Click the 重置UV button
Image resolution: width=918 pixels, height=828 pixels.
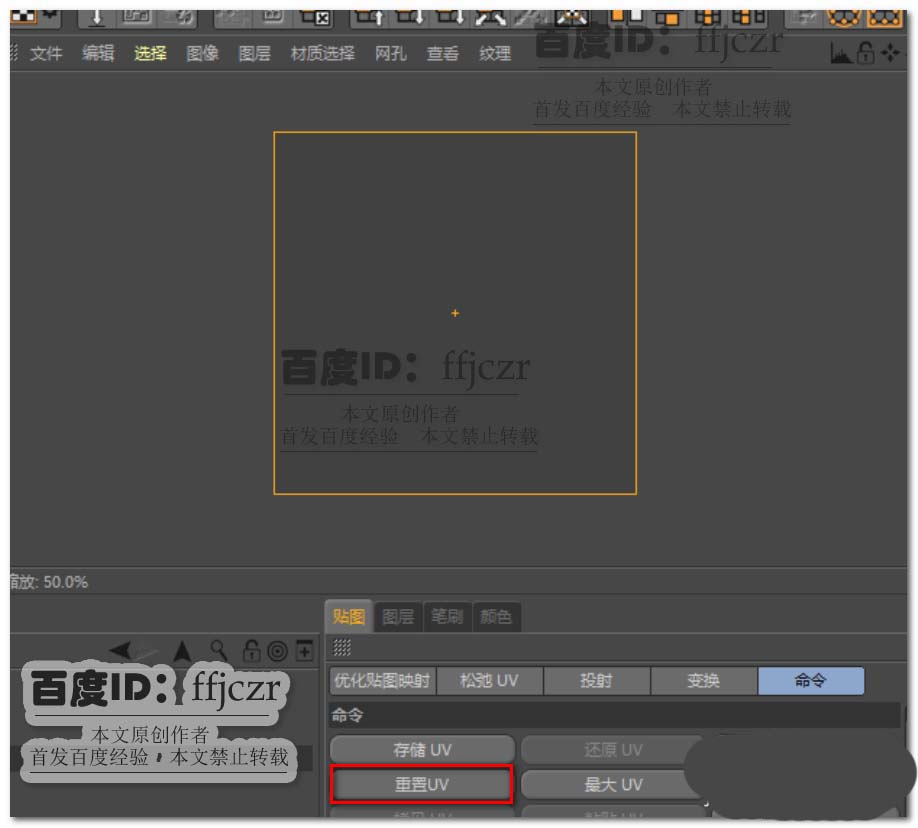[x=422, y=784]
